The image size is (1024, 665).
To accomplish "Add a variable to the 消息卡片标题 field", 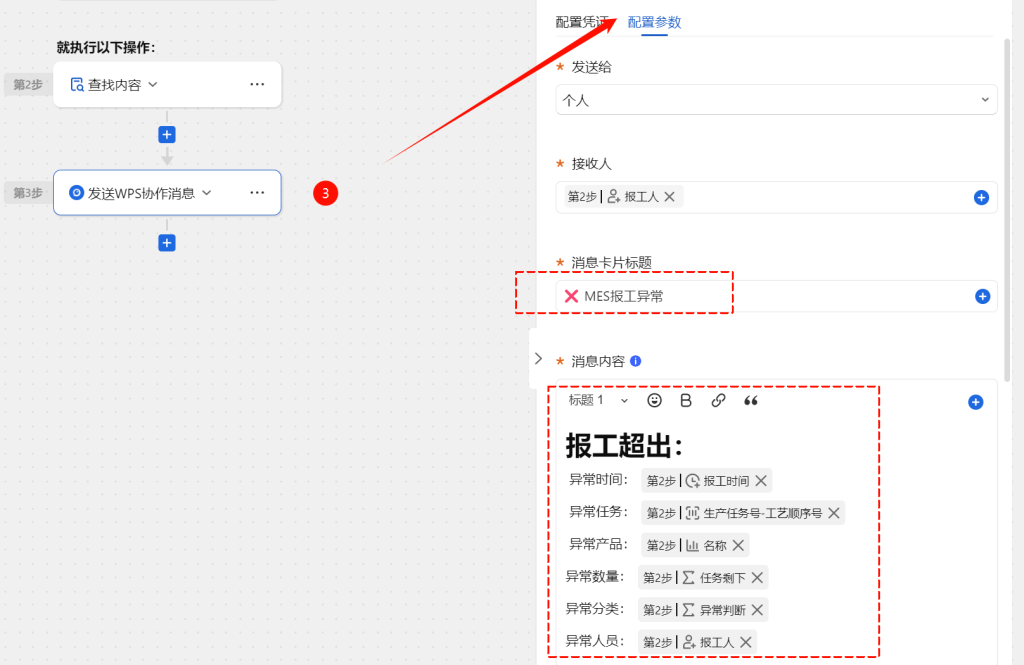I will tap(982, 297).
